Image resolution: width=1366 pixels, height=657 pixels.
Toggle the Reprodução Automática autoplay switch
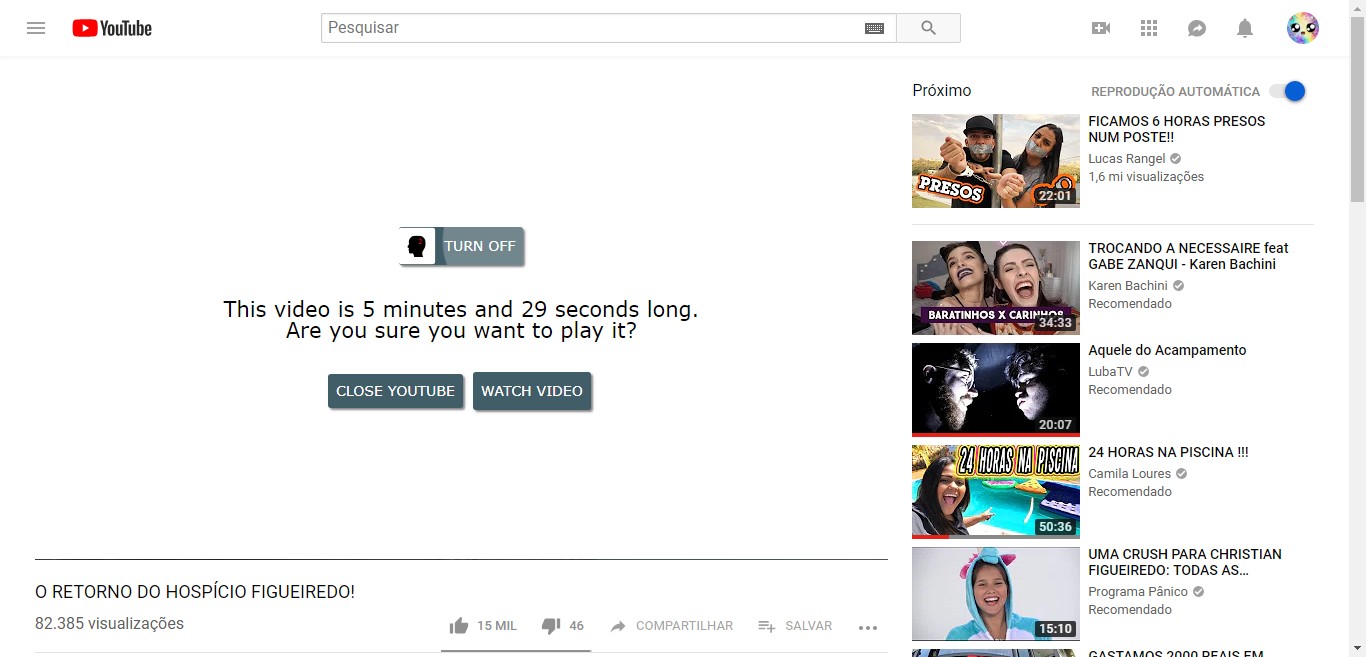pos(1288,91)
